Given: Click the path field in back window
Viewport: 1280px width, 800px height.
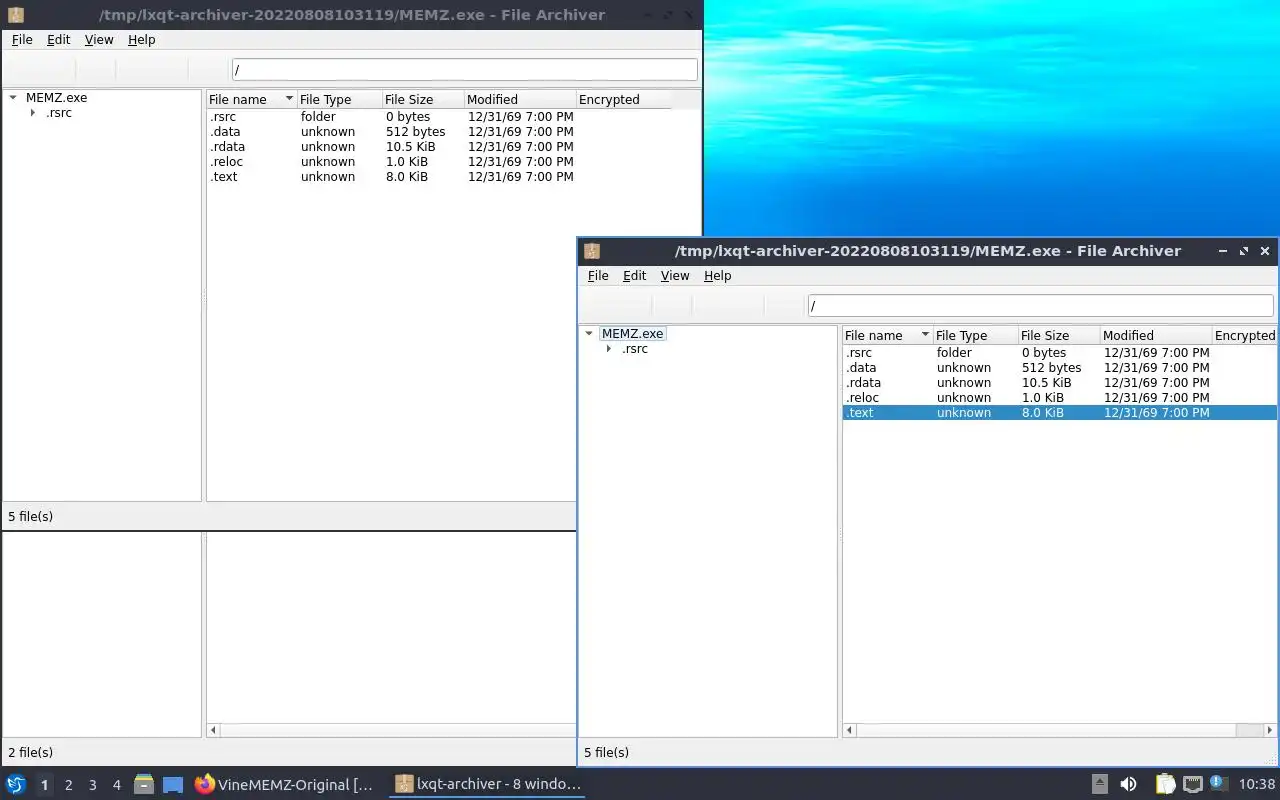Looking at the screenshot, I should pyautogui.click(x=465, y=70).
